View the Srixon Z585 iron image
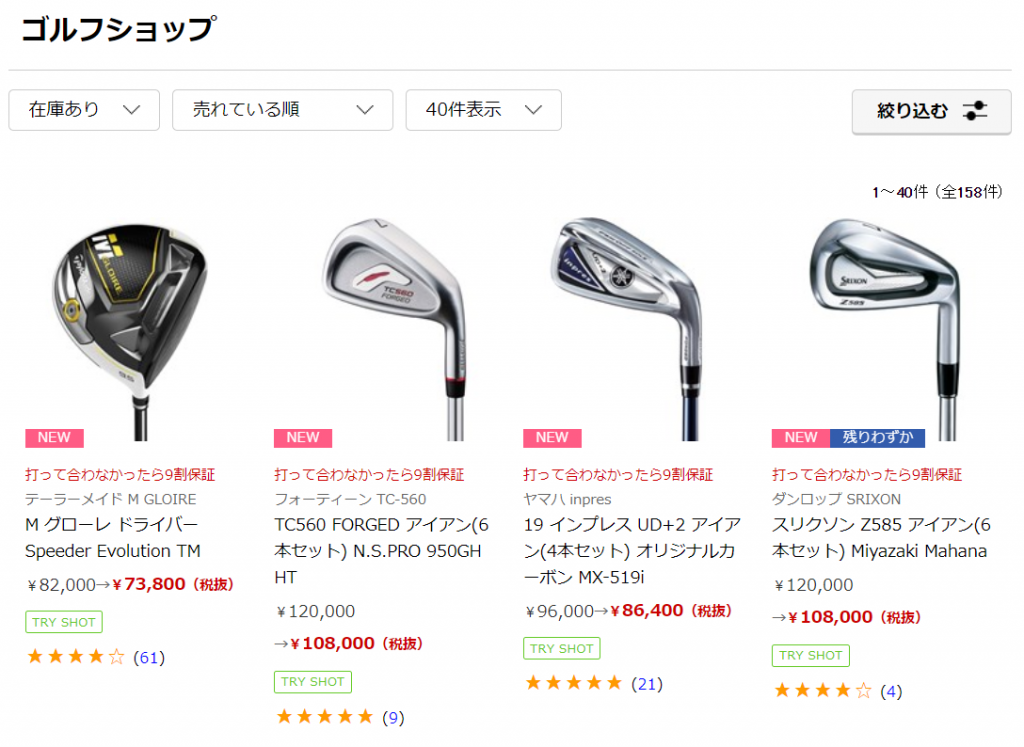Viewport: 1024px width, 747px height. click(888, 328)
